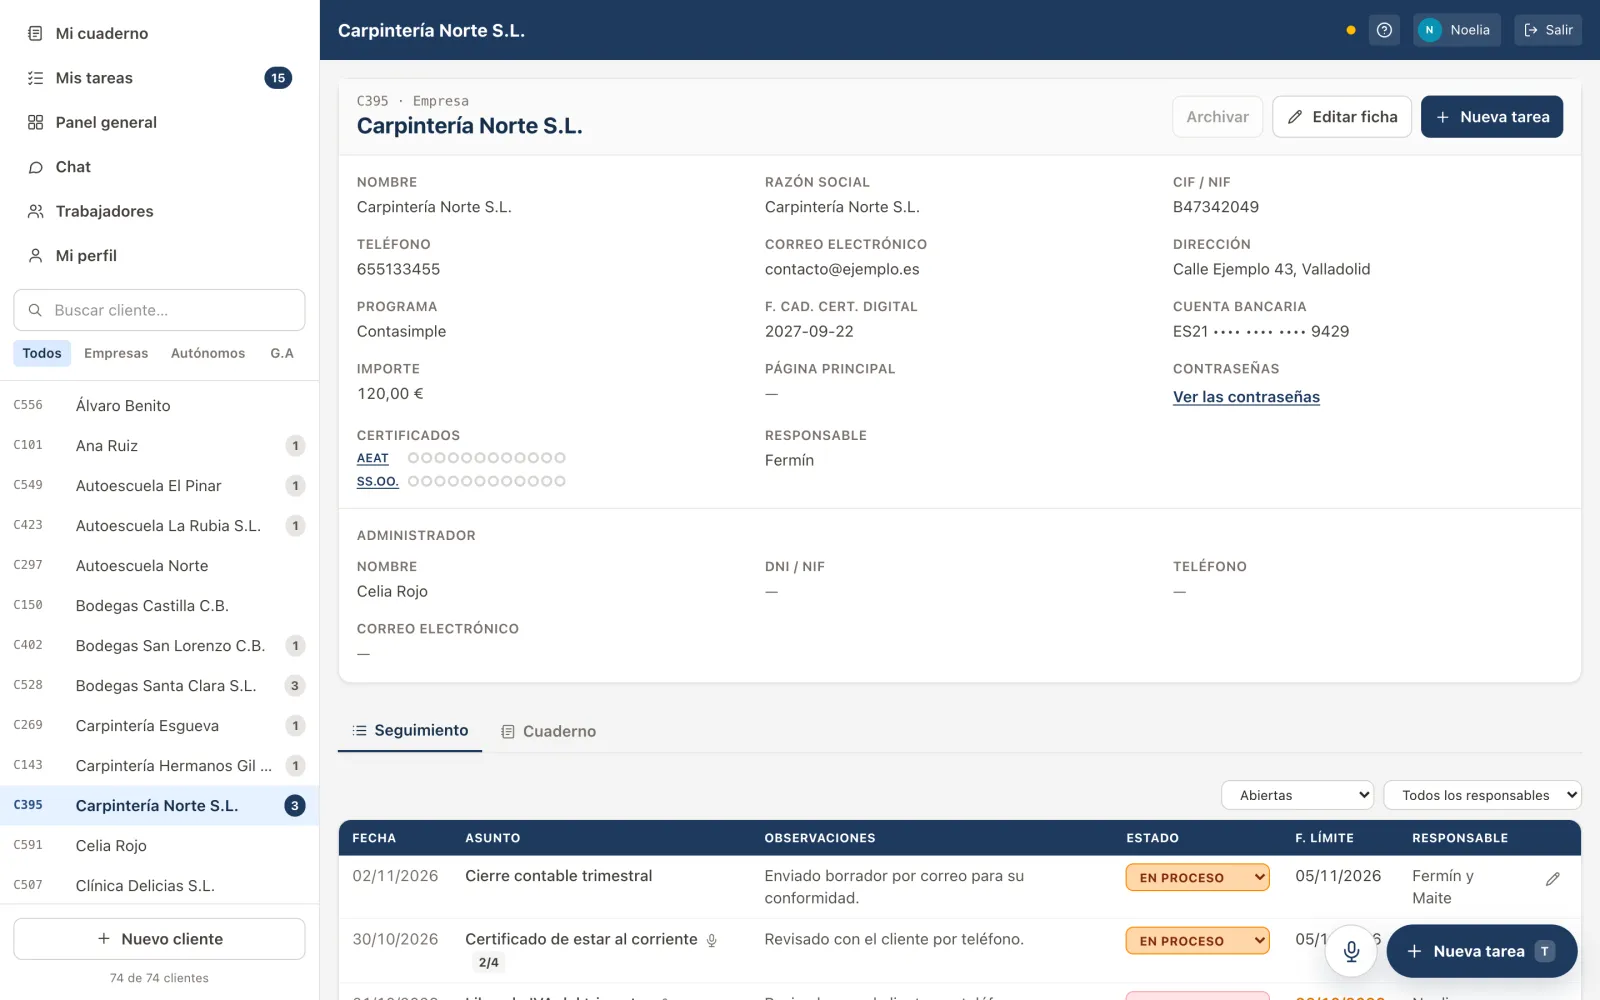Click the Editar ficha pencil button
Viewport: 1600px width, 1000px height.
(x=1342, y=117)
